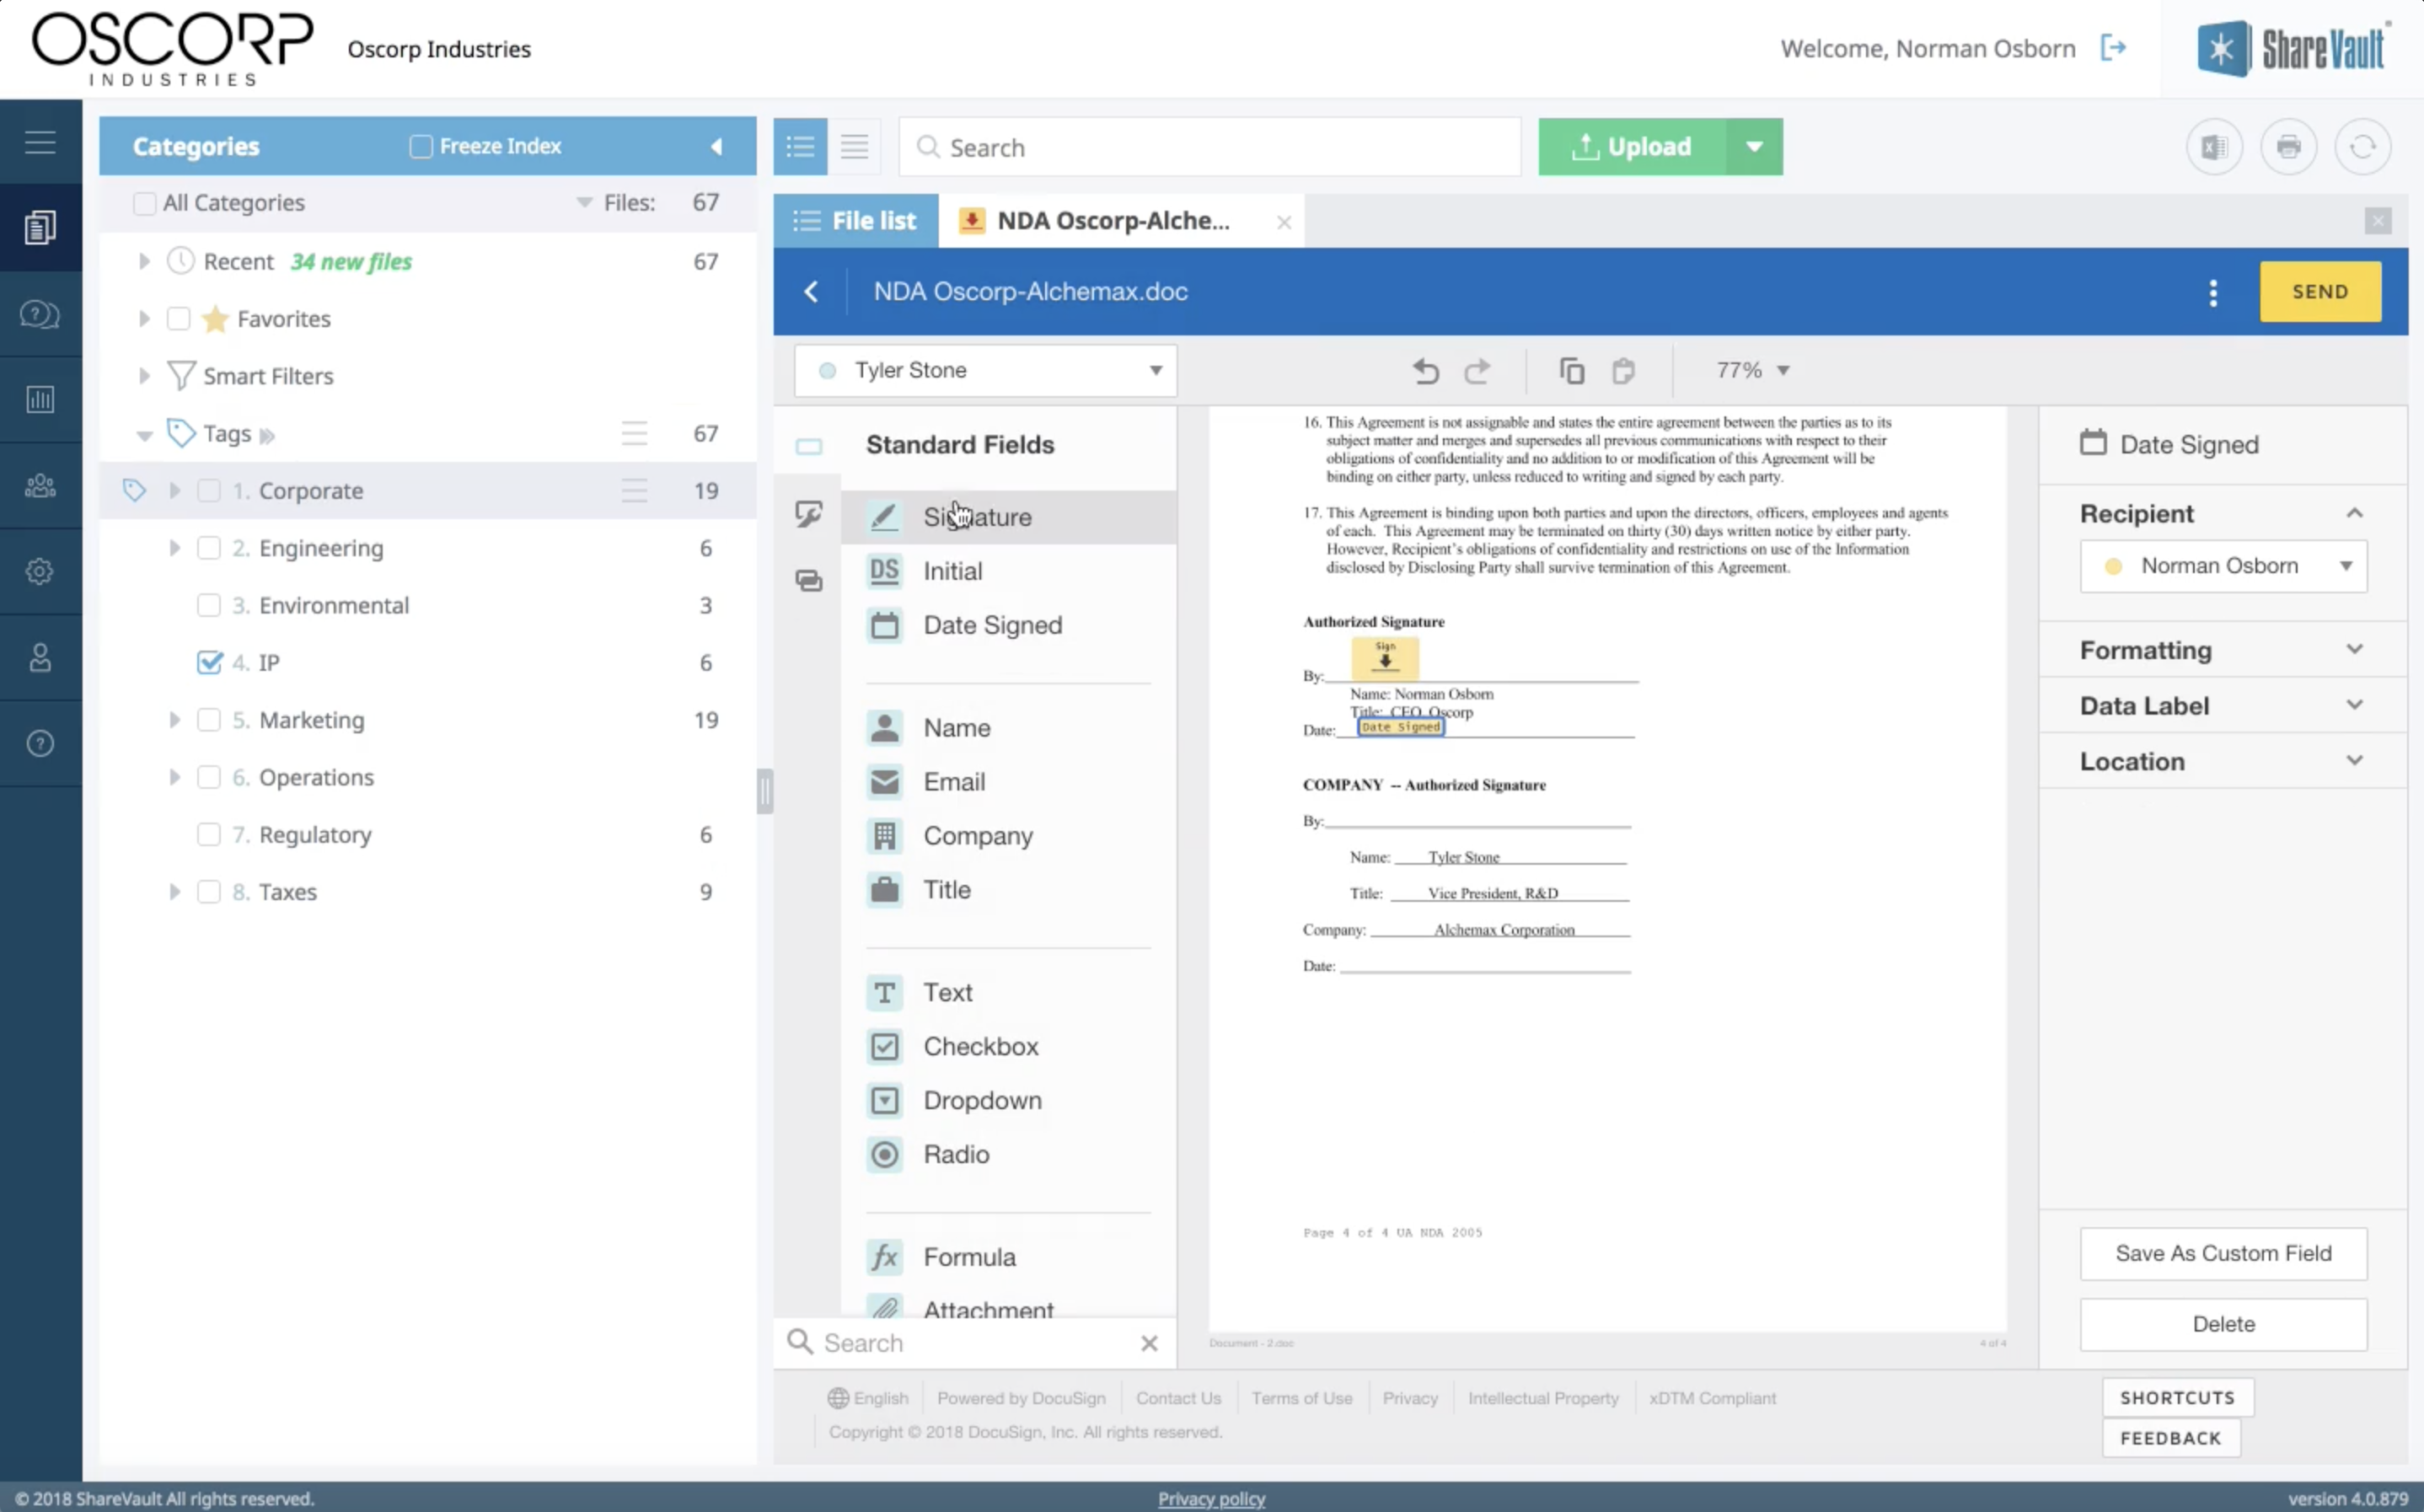Screen dimensions: 2424x1512
Task: Check the Favorites checkbox
Action: click(179, 319)
